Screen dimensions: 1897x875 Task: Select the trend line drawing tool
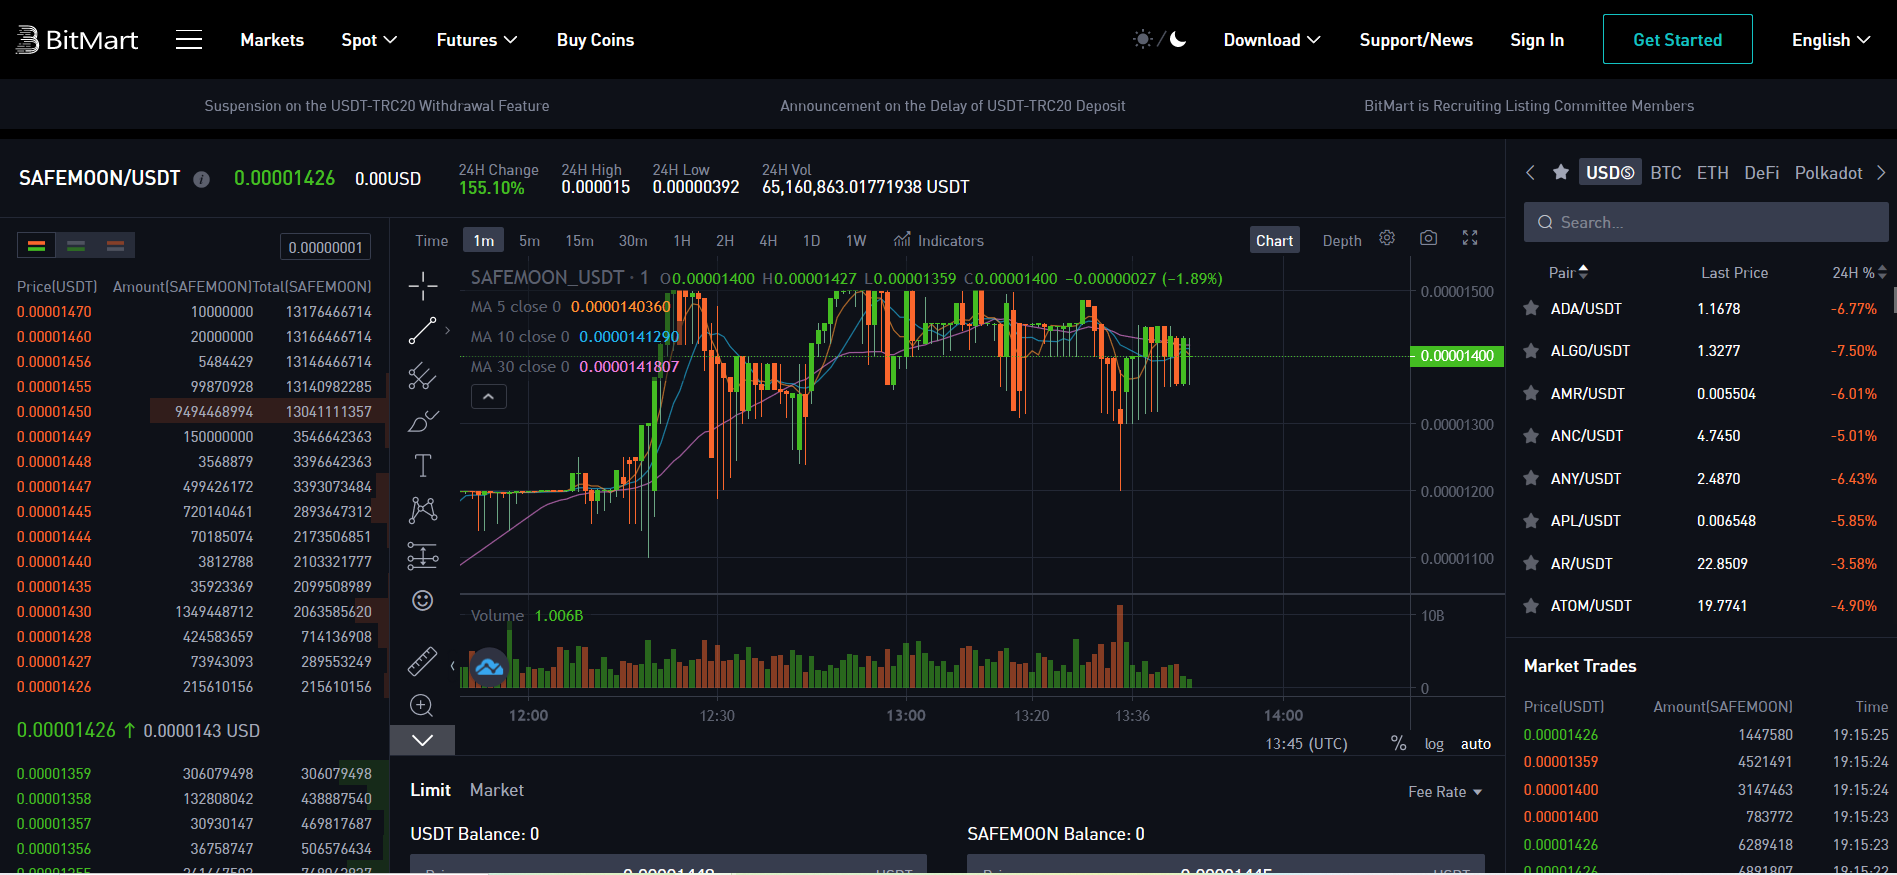(x=423, y=331)
